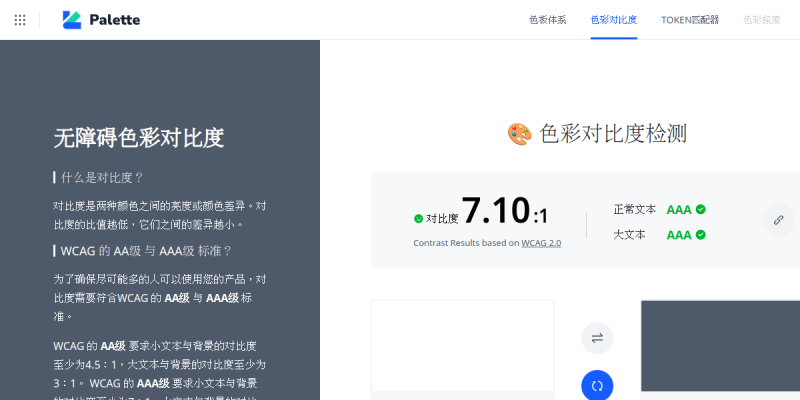The height and width of the screenshot is (400, 800).
Task: Go to the 色彩探索 tab
Action: 762,20
